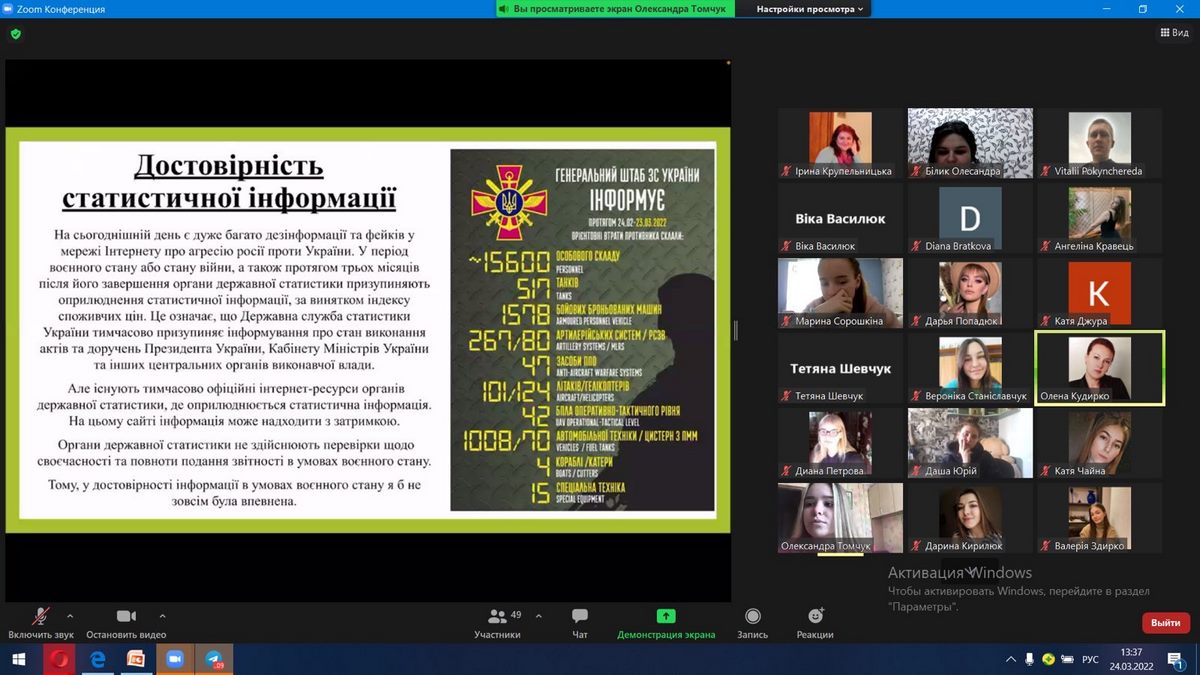Open PowerPoint from the taskbar

(136, 660)
